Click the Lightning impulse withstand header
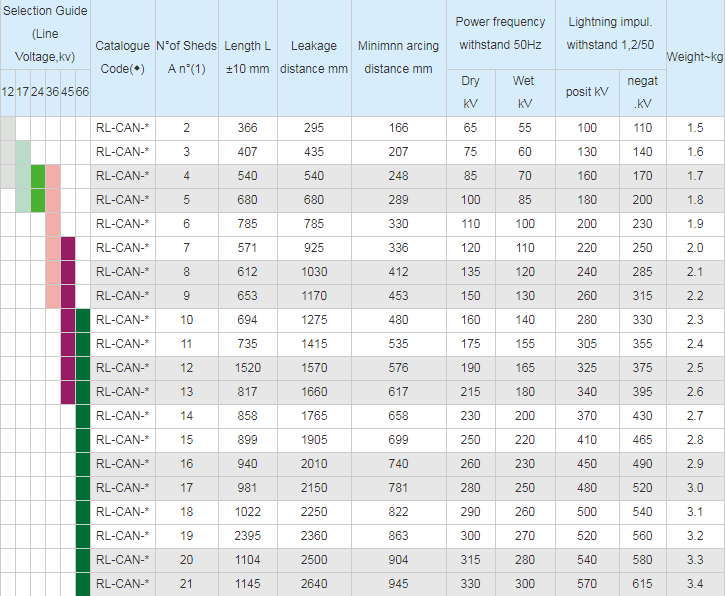 pos(610,34)
